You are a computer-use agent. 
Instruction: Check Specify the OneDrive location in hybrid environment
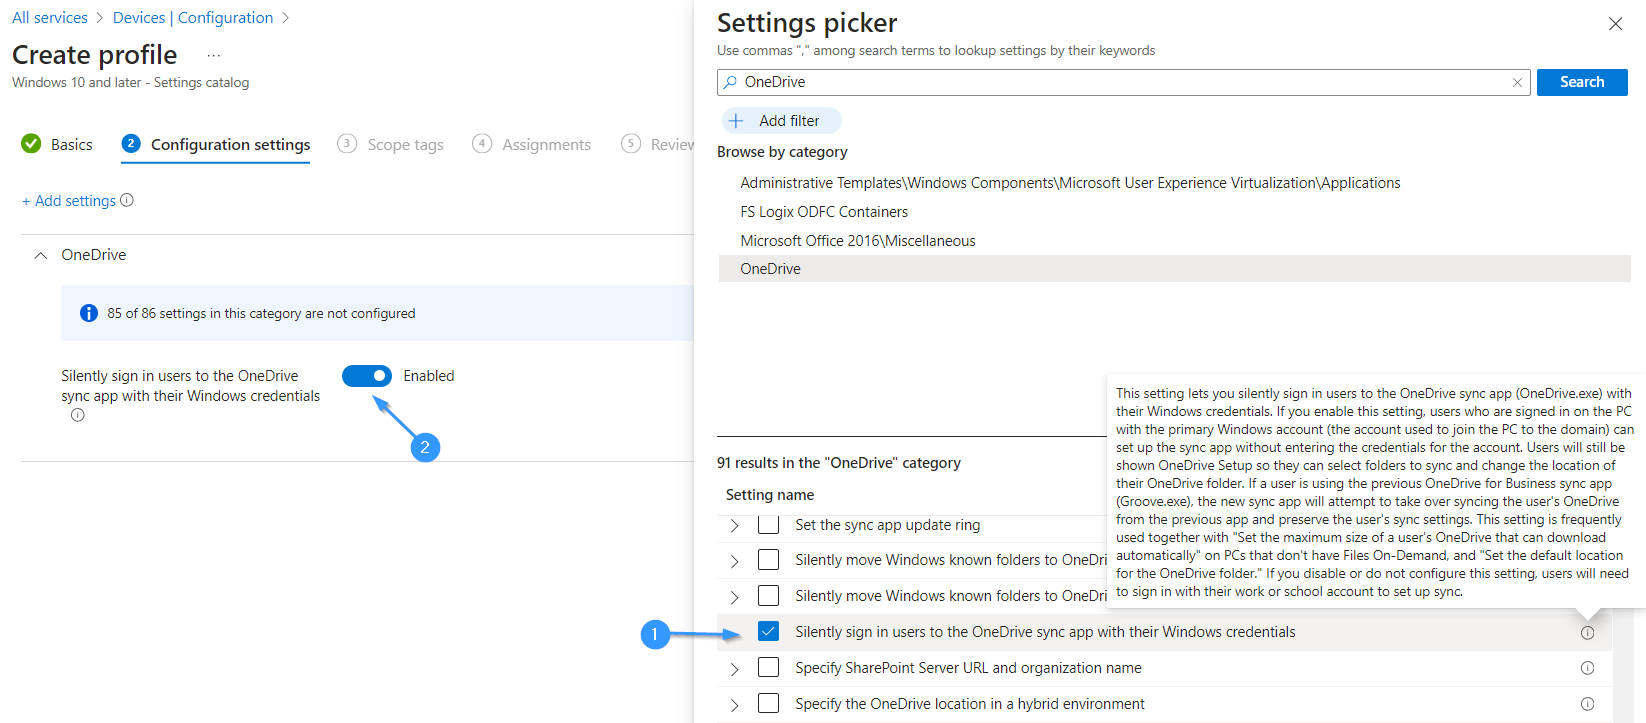click(768, 704)
